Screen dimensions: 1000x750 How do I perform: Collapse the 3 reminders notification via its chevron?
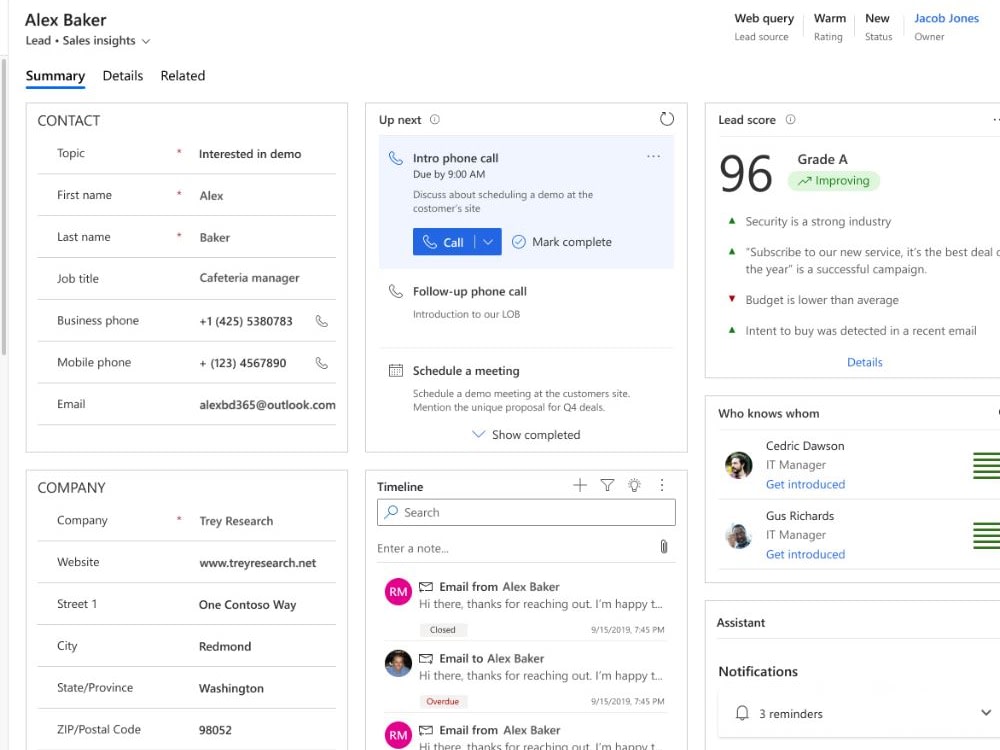(x=986, y=713)
